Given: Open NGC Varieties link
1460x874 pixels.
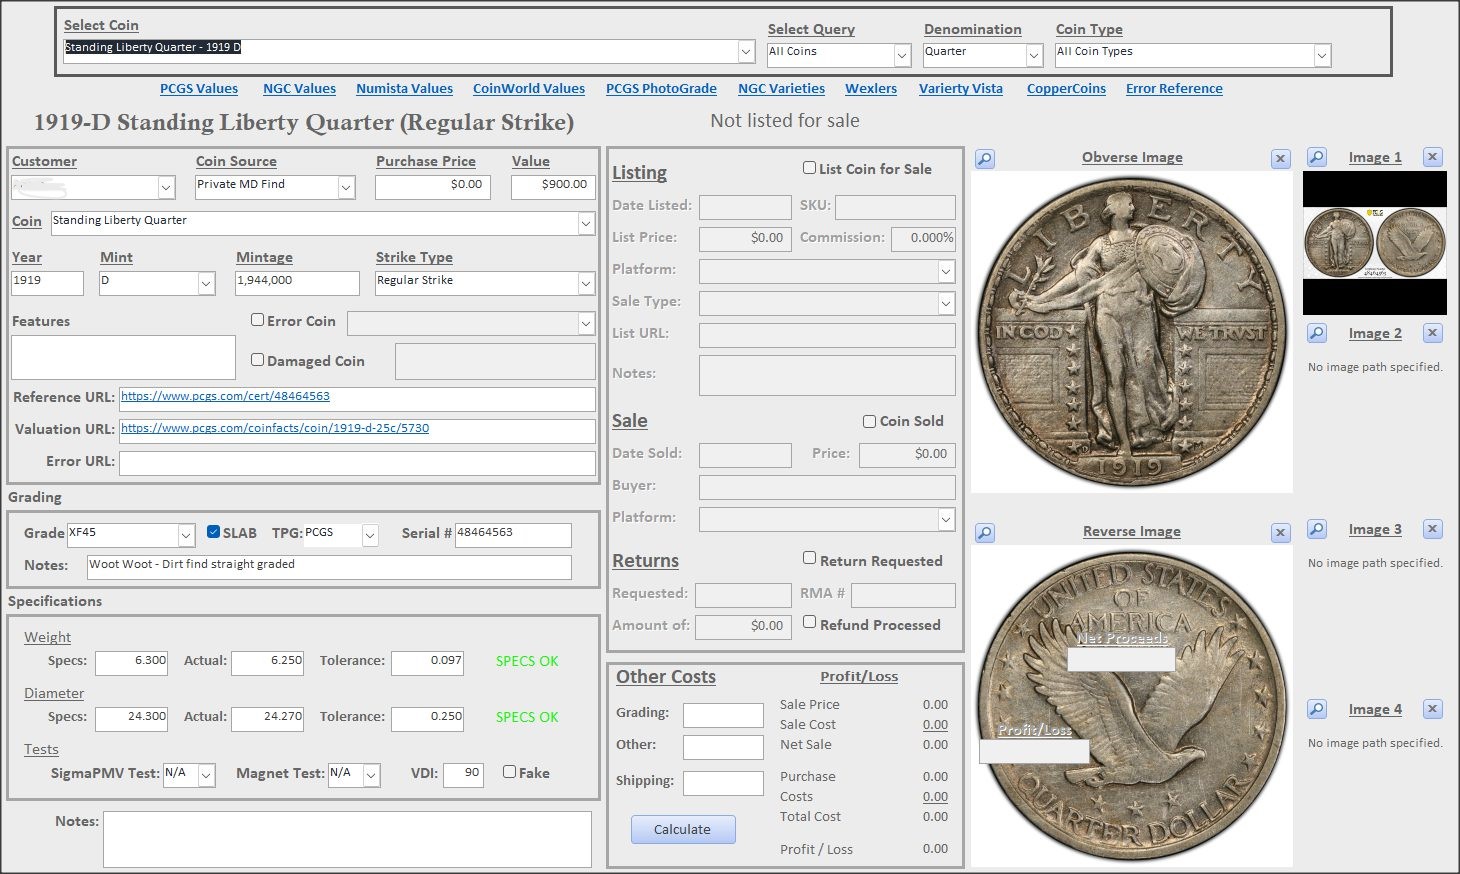Looking at the screenshot, I should pyautogui.click(x=781, y=88).
